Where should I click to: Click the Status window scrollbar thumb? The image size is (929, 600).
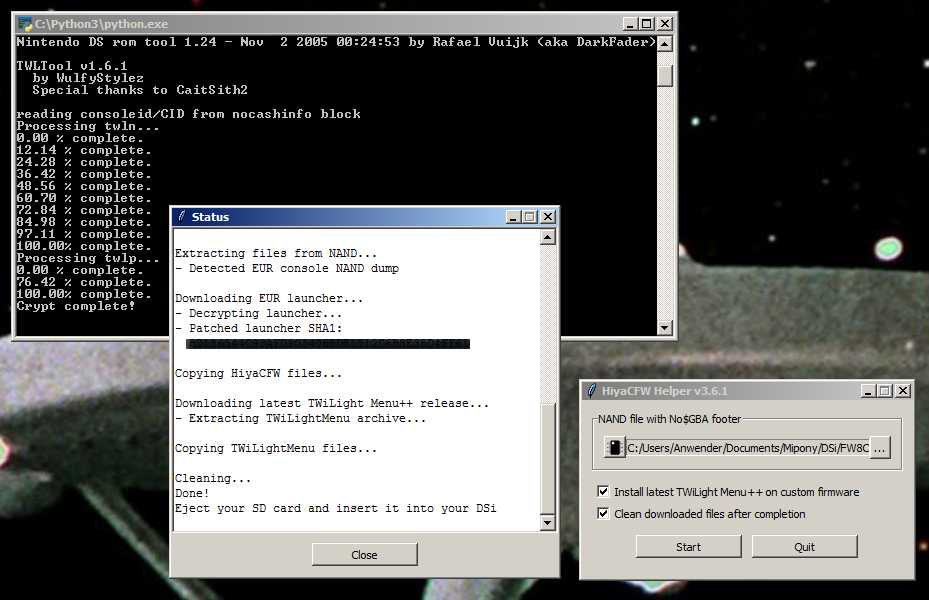click(x=547, y=459)
